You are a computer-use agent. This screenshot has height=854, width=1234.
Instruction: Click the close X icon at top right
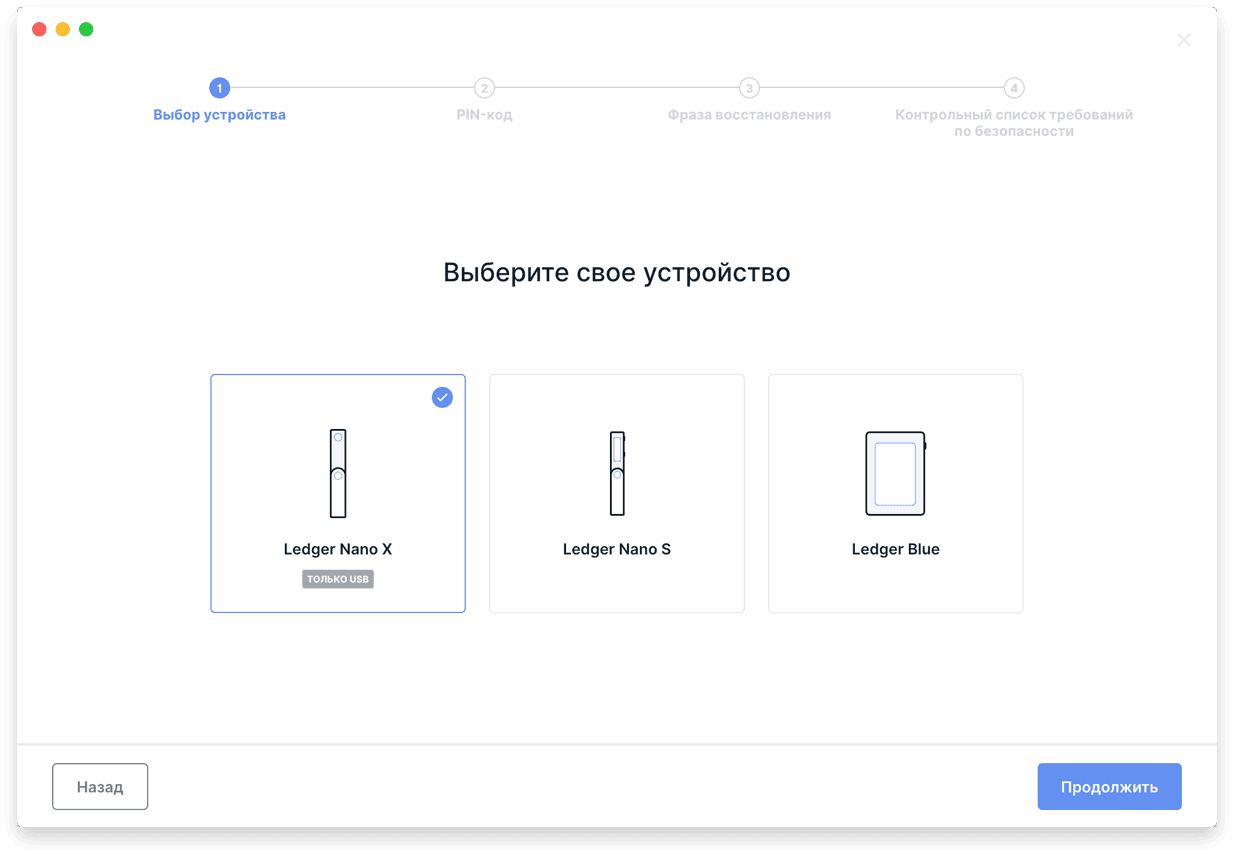point(1184,40)
